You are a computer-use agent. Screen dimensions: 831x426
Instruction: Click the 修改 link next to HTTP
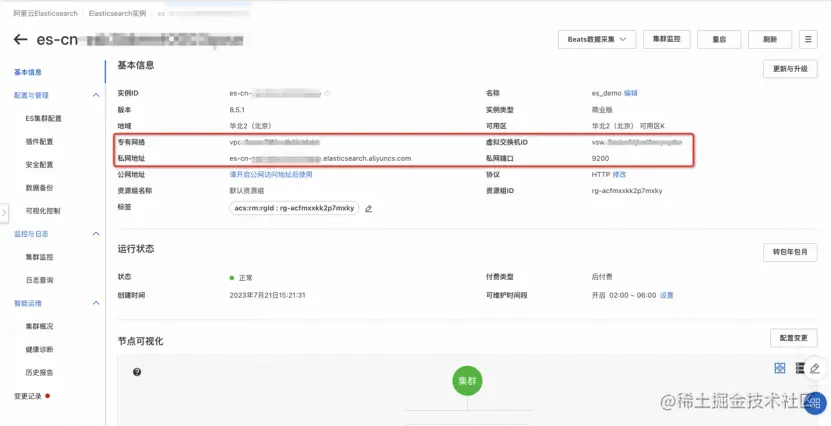(x=620, y=174)
